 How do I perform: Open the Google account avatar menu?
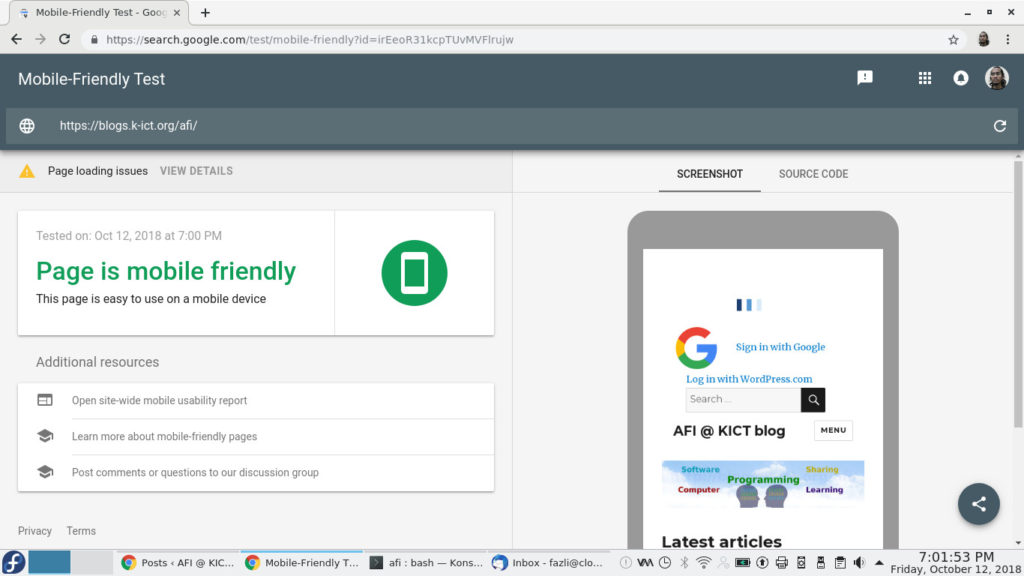pyautogui.click(x=997, y=78)
